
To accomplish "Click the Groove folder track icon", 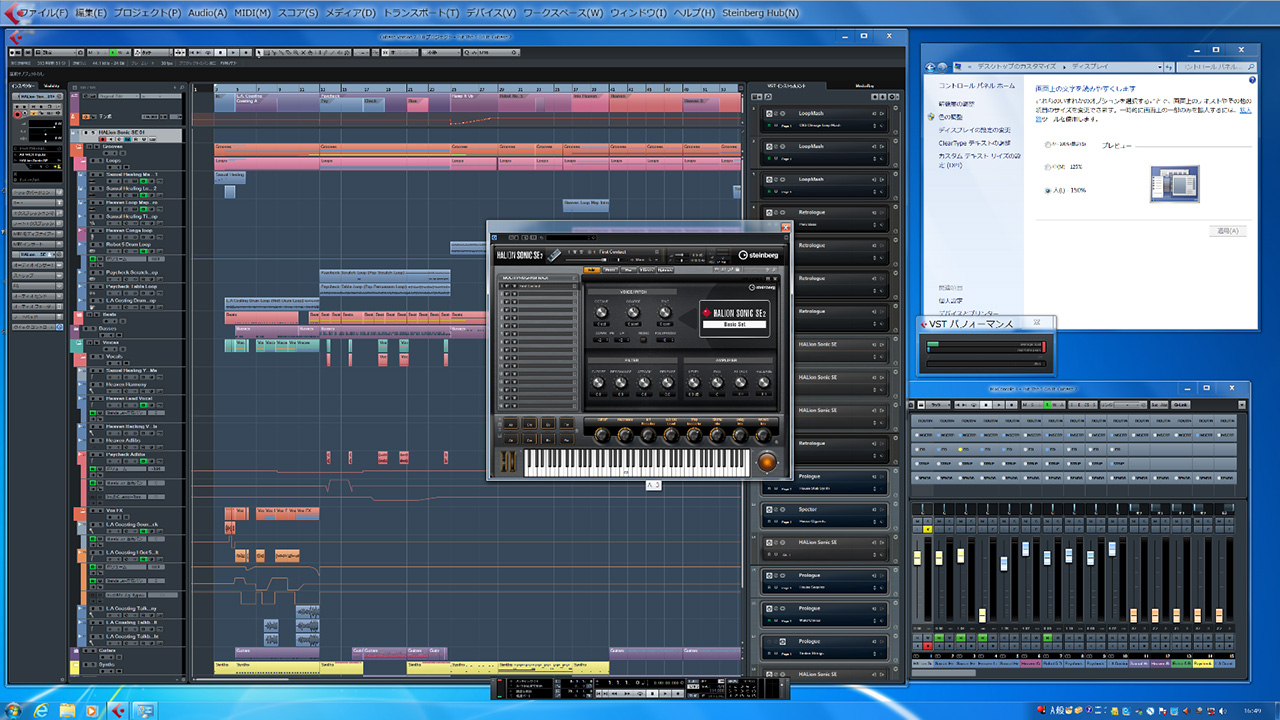I will (x=78, y=147).
